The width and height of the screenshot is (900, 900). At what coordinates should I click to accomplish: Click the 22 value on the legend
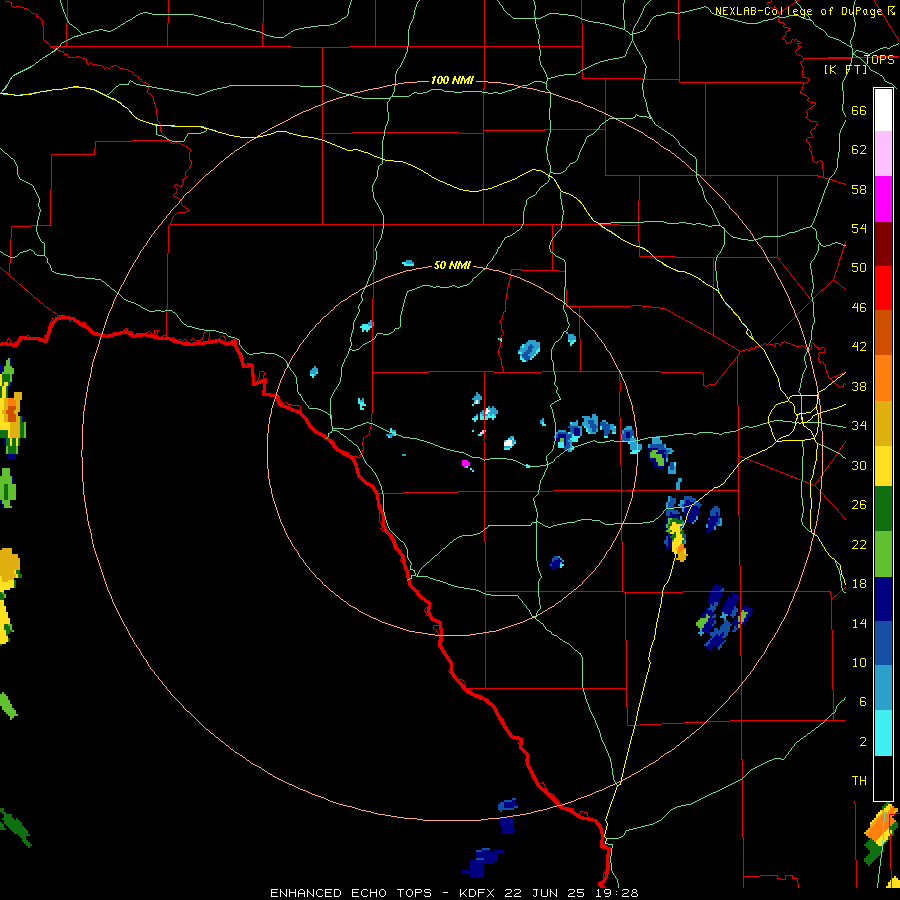[859, 545]
